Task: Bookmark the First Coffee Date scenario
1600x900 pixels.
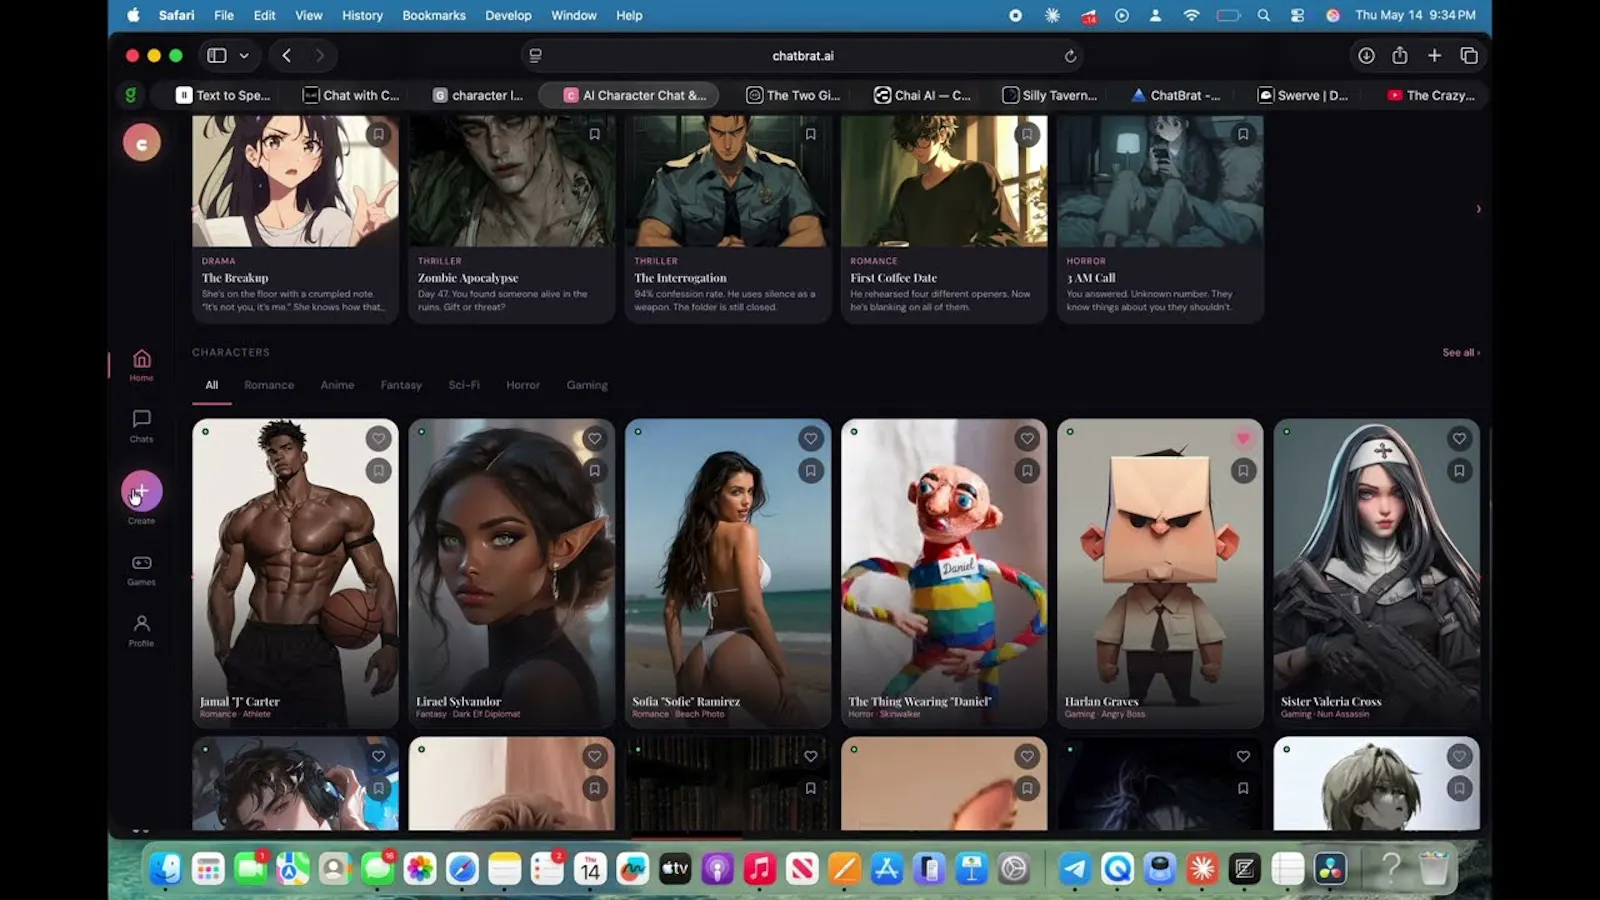Action: tap(1027, 134)
